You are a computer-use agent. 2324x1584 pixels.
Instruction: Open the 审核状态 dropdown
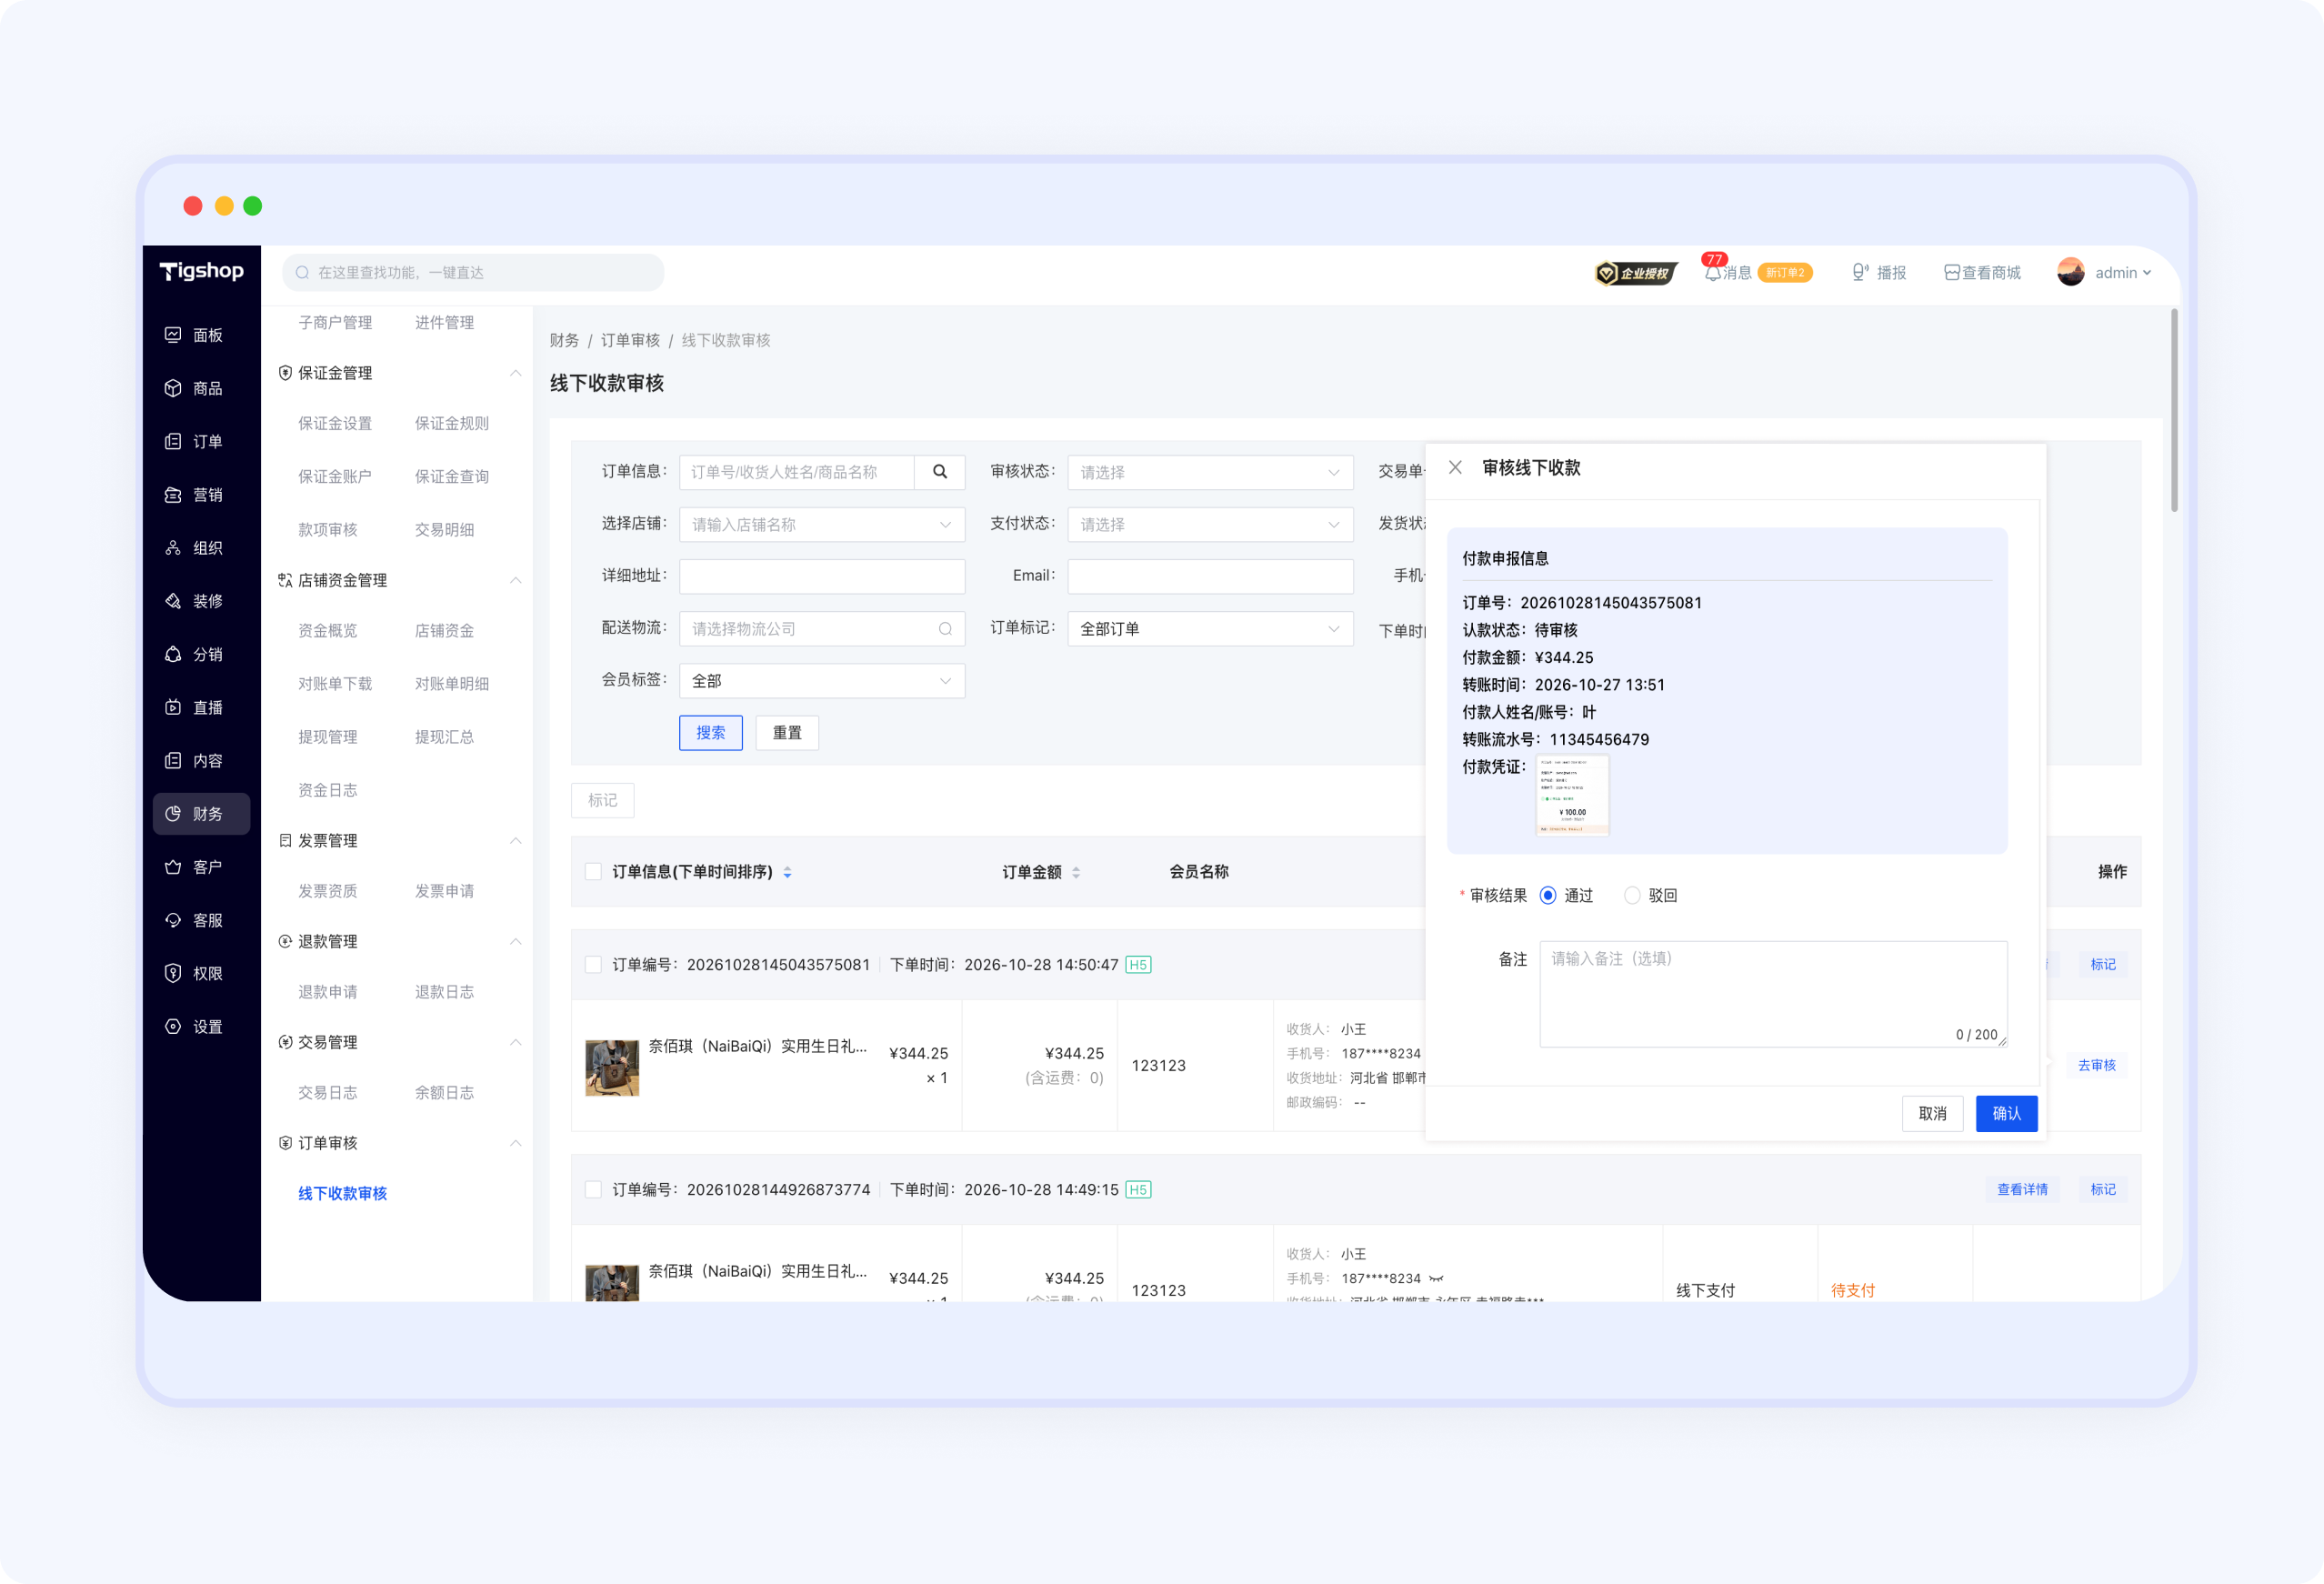click(1210, 472)
